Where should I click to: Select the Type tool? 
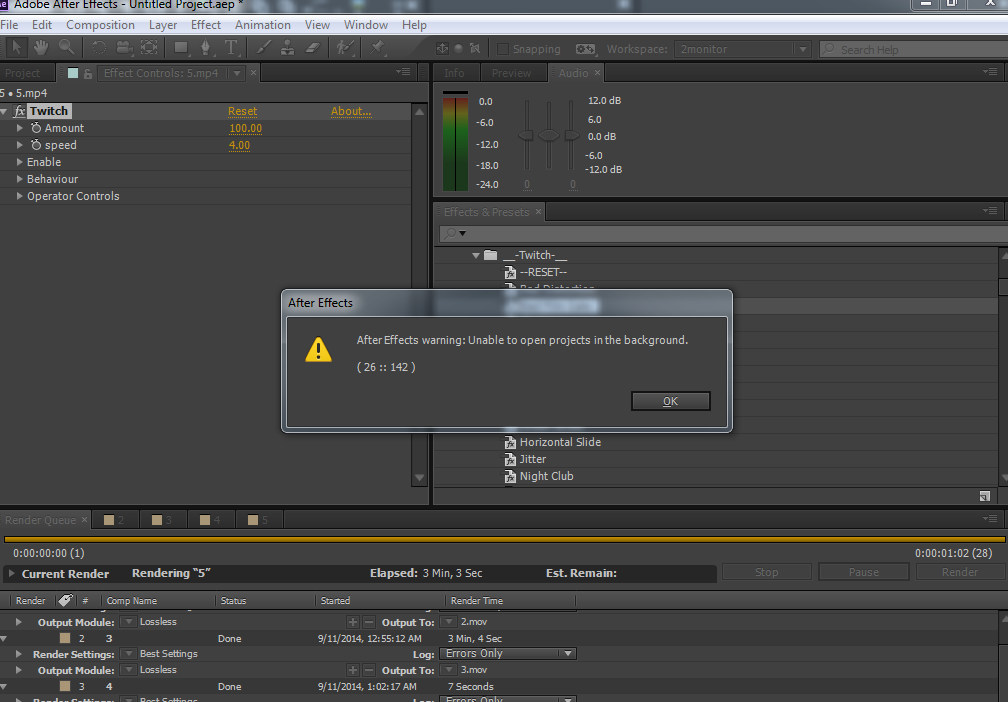(x=231, y=48)
